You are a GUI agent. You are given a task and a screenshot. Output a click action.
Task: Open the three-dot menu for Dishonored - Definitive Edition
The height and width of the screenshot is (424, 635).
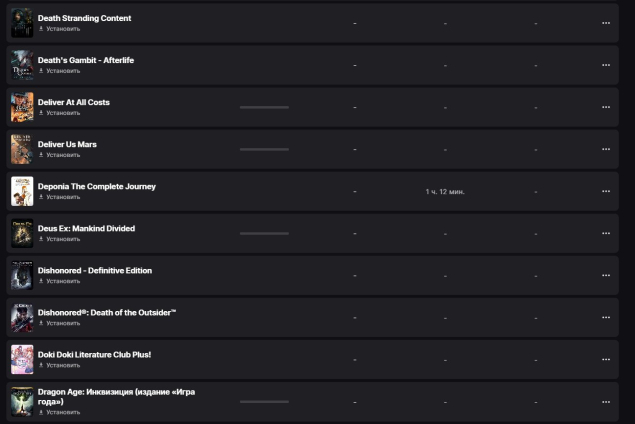pyautogui.click(x=606, y=275)
